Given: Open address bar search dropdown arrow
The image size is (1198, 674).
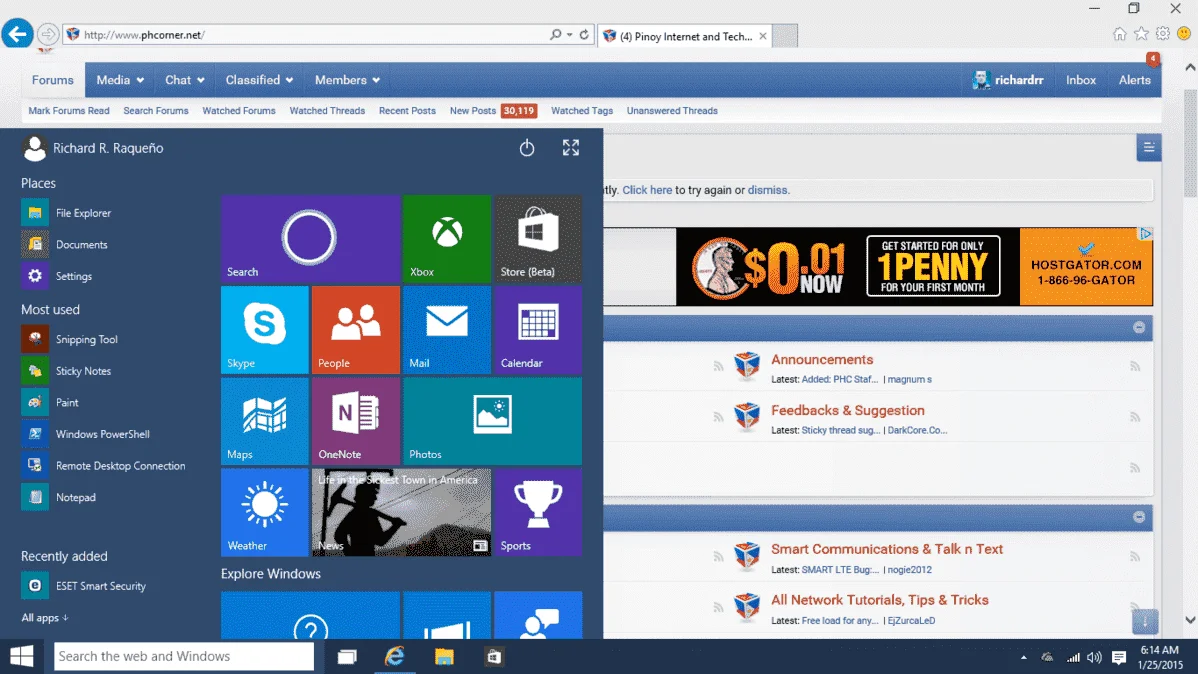Looking at the screenshot, I should point(570,34).
